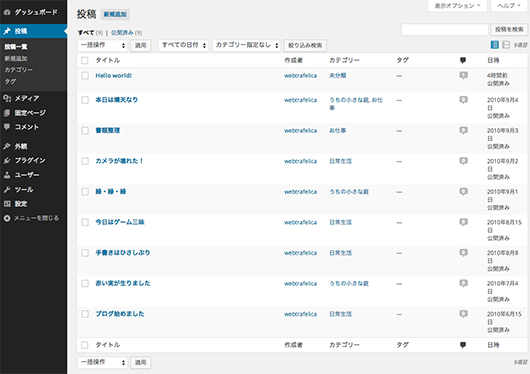Click comment bubble for 緑・緑・緑 post

click(x=463, y=192)
